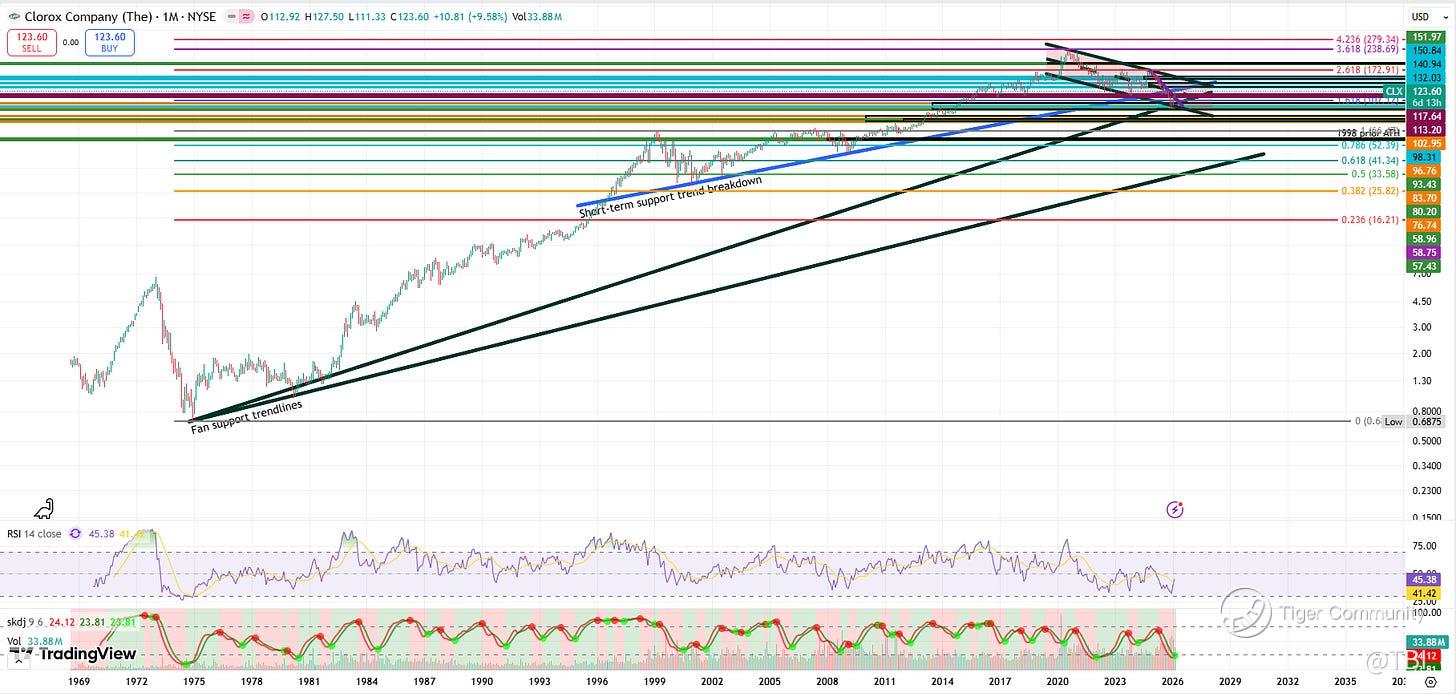Select the 0.786 (52.39) Fibonacci level label
This screenshot has width=1456, height=694.
[x=1369, y=144]
